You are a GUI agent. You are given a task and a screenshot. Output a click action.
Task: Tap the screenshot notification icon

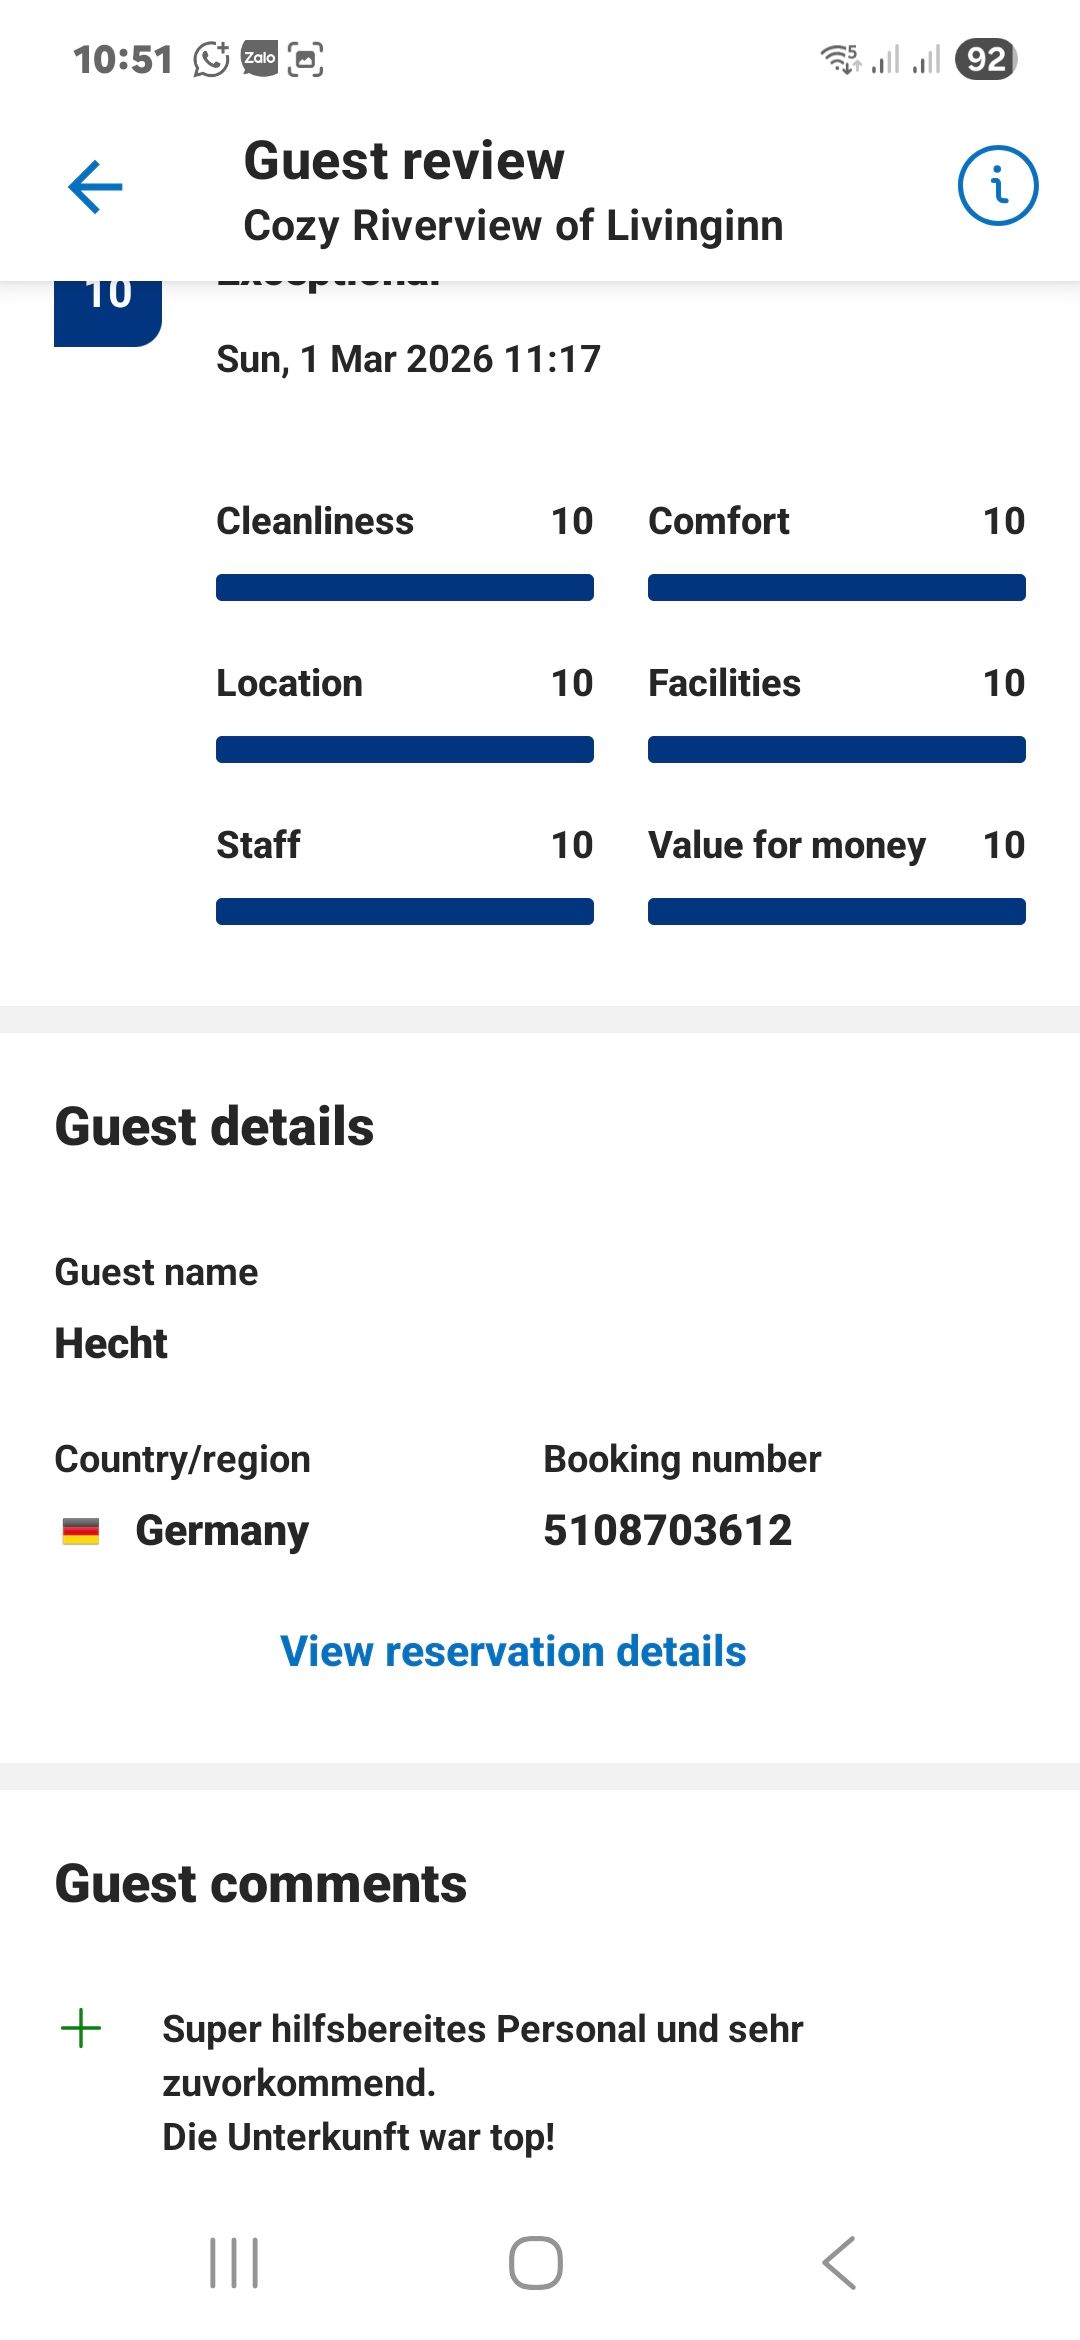(306, 60)
